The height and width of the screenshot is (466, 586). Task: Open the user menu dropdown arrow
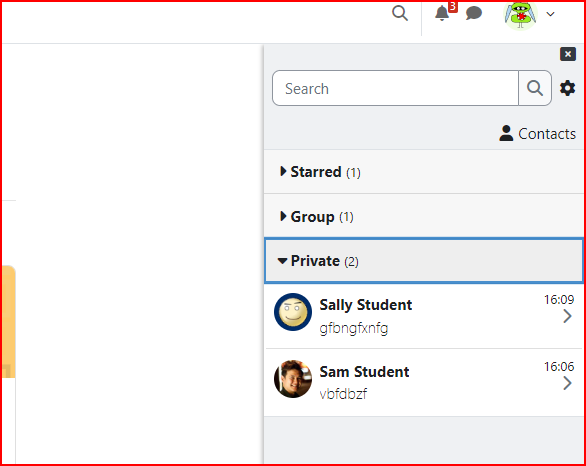[550, 14]
